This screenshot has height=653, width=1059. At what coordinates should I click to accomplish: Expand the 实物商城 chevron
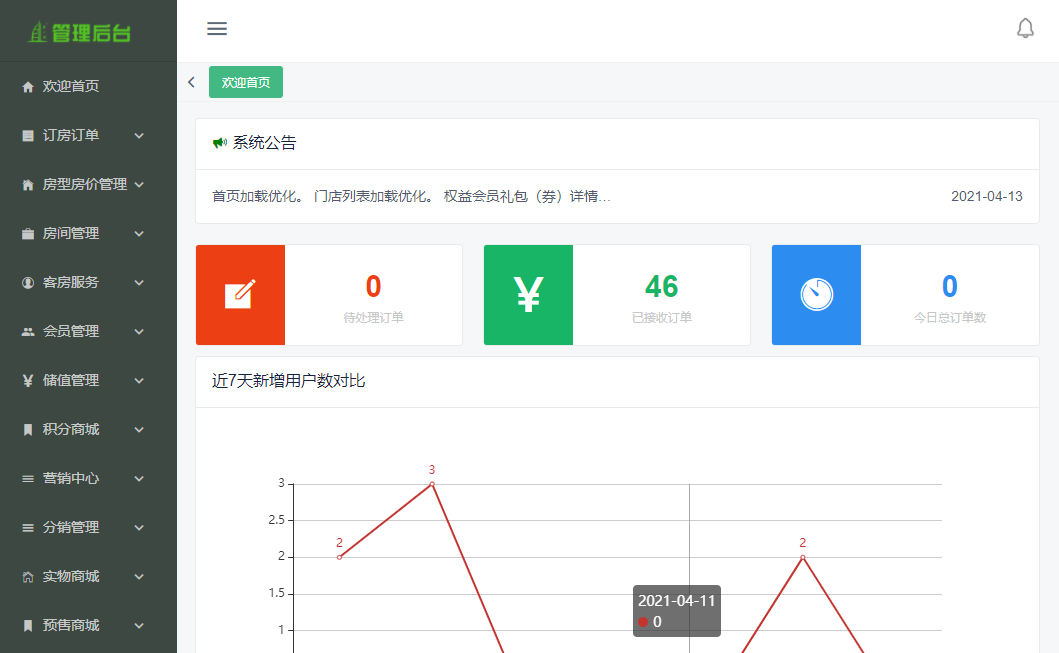tap(139, 577)
